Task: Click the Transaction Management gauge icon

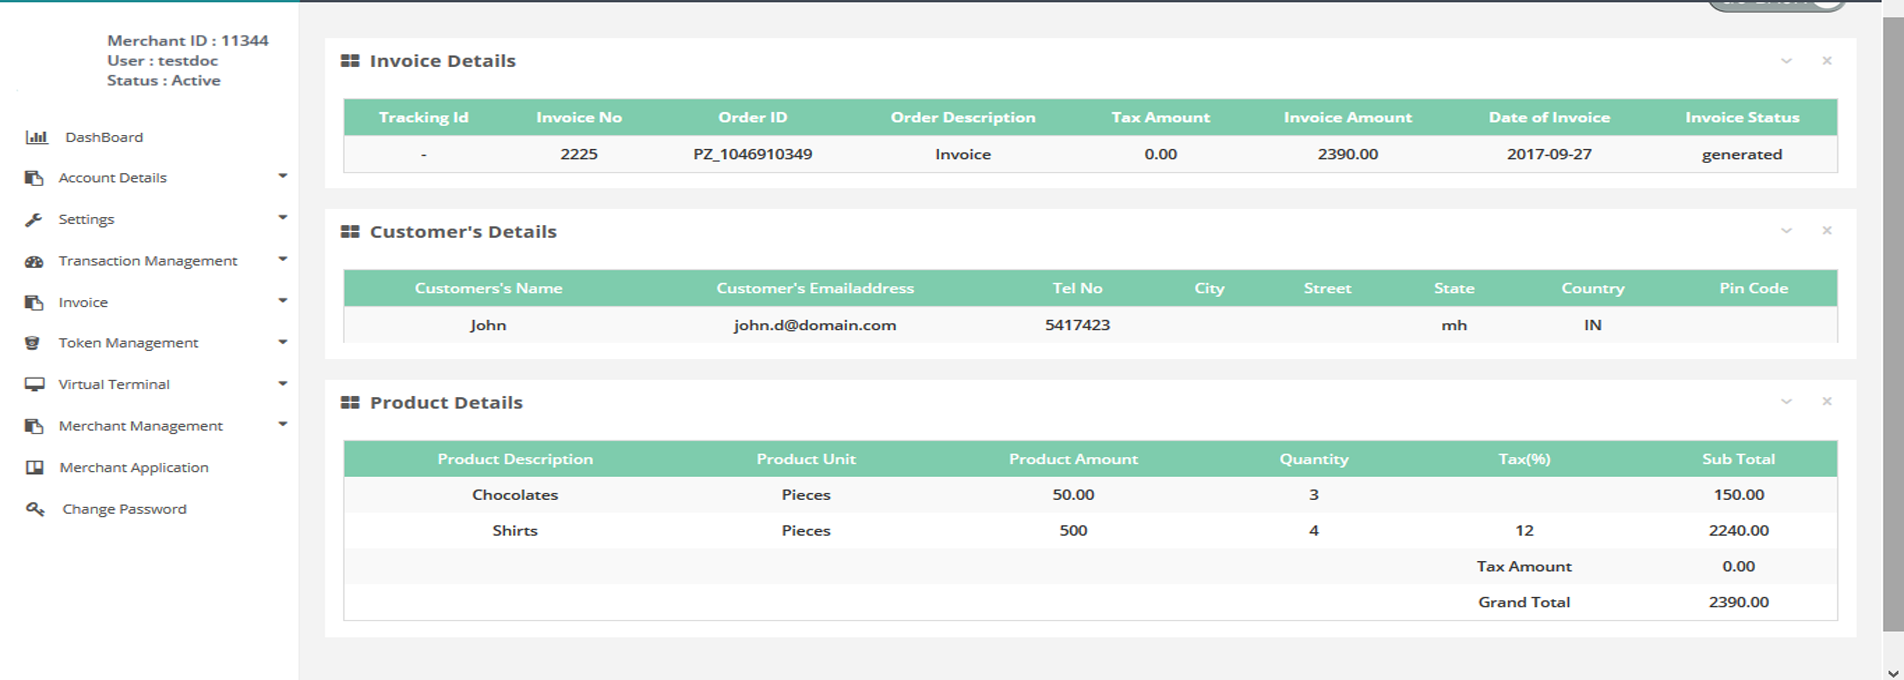Action: pos(34,261)
